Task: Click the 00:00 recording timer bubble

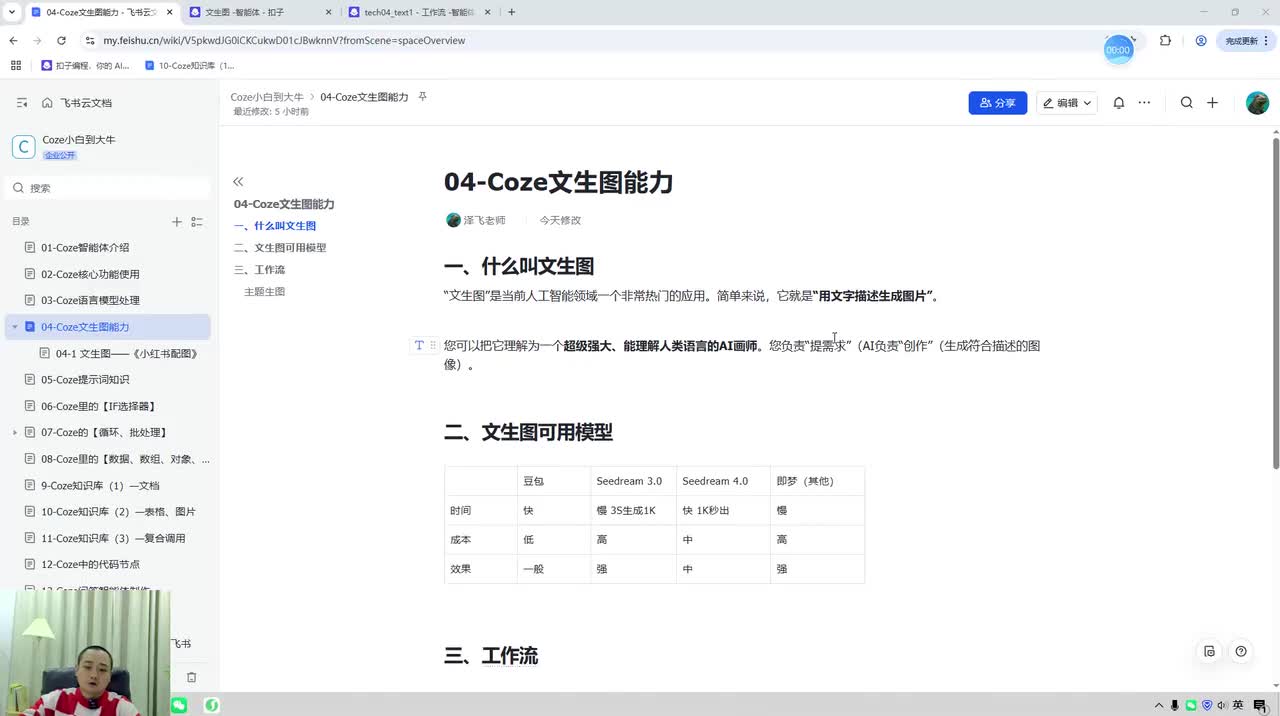Action: tap(1118, 50)
